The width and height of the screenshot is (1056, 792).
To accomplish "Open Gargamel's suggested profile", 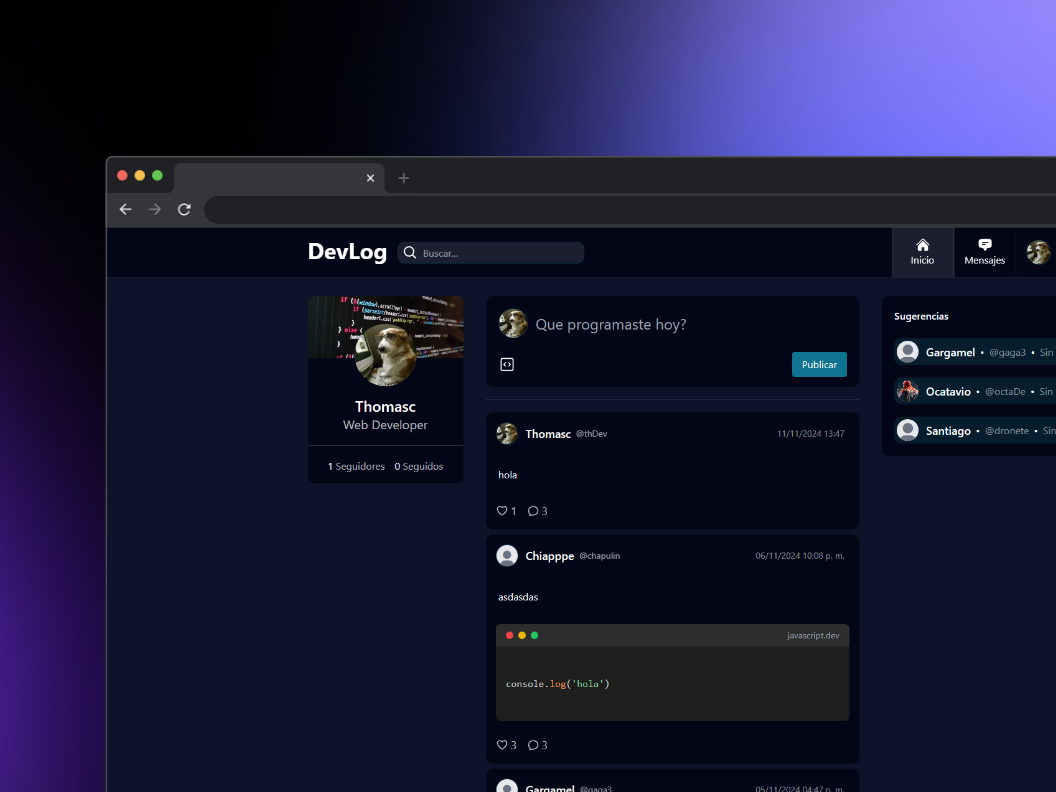I will coord(950,352).
